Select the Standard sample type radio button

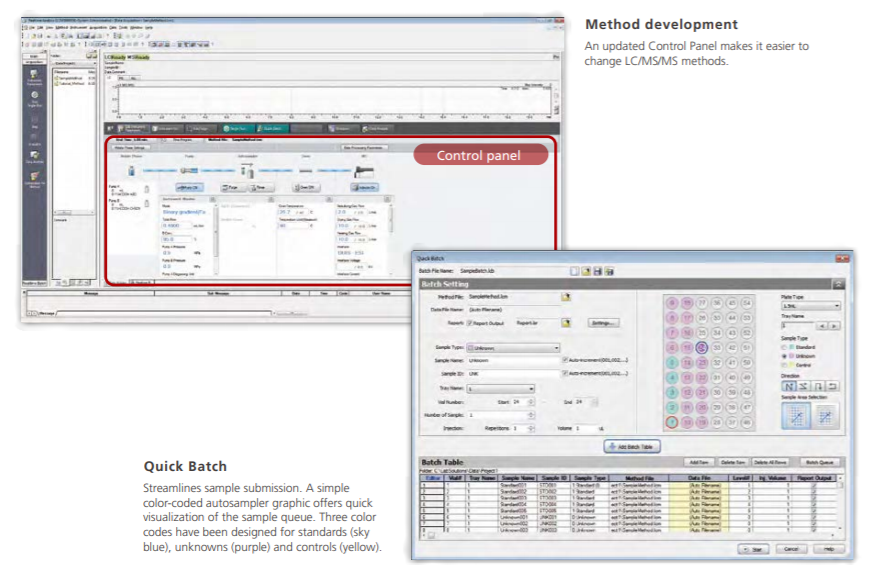784,348
